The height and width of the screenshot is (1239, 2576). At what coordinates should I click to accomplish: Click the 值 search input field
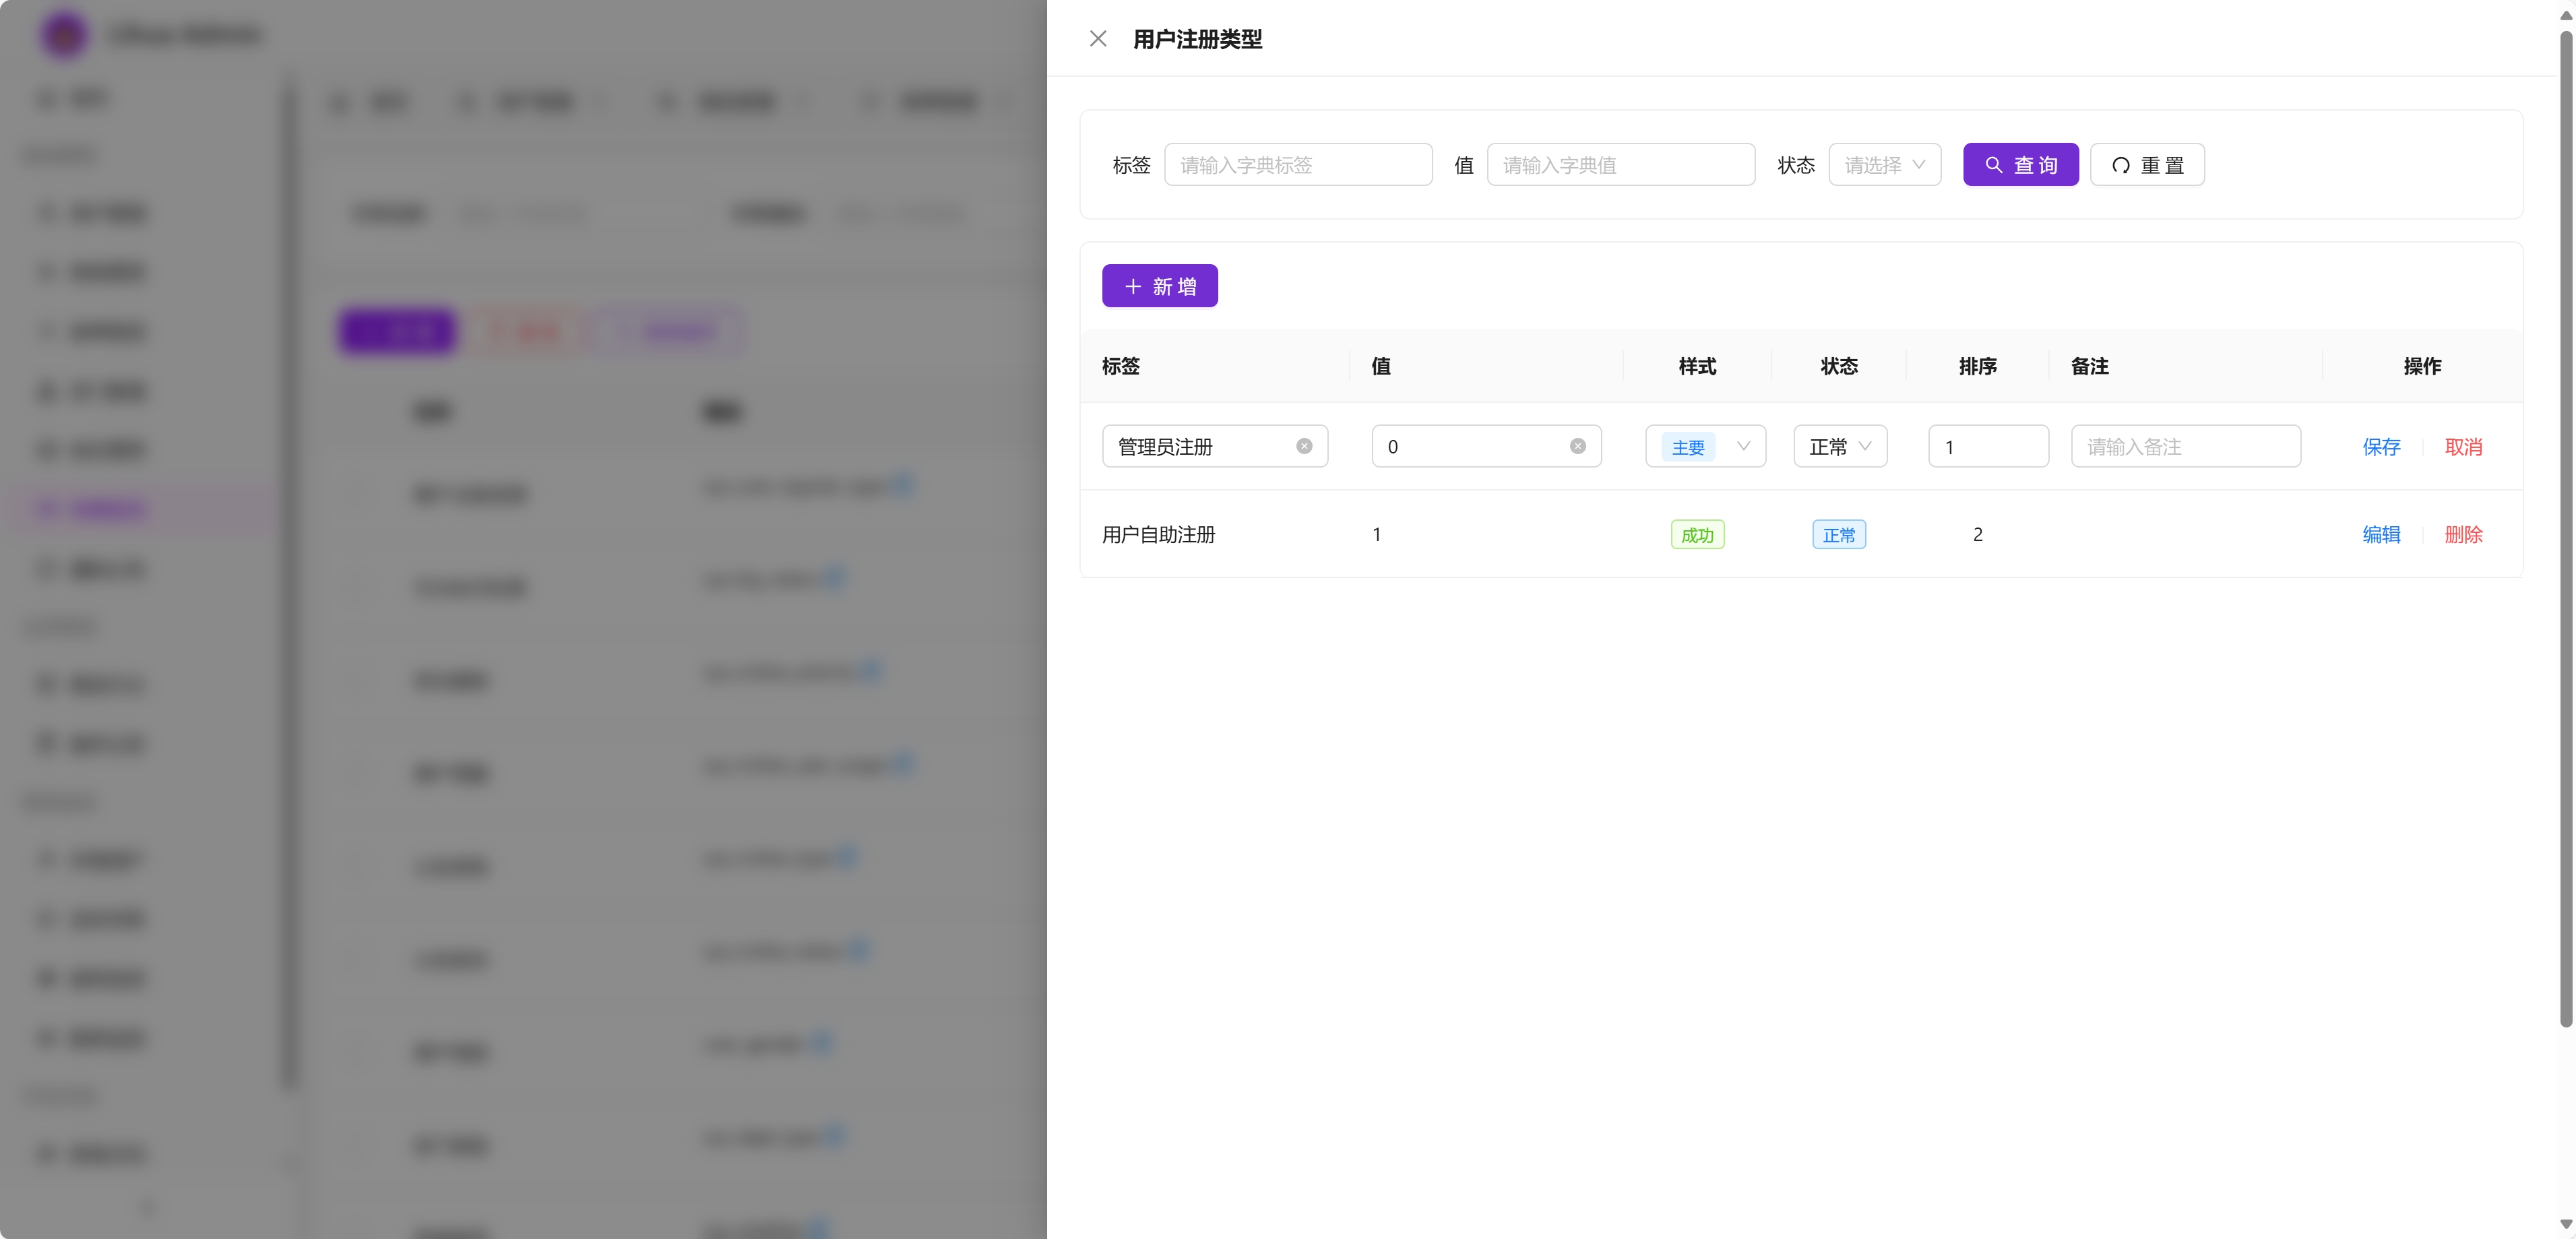(x=1620, y=164)
